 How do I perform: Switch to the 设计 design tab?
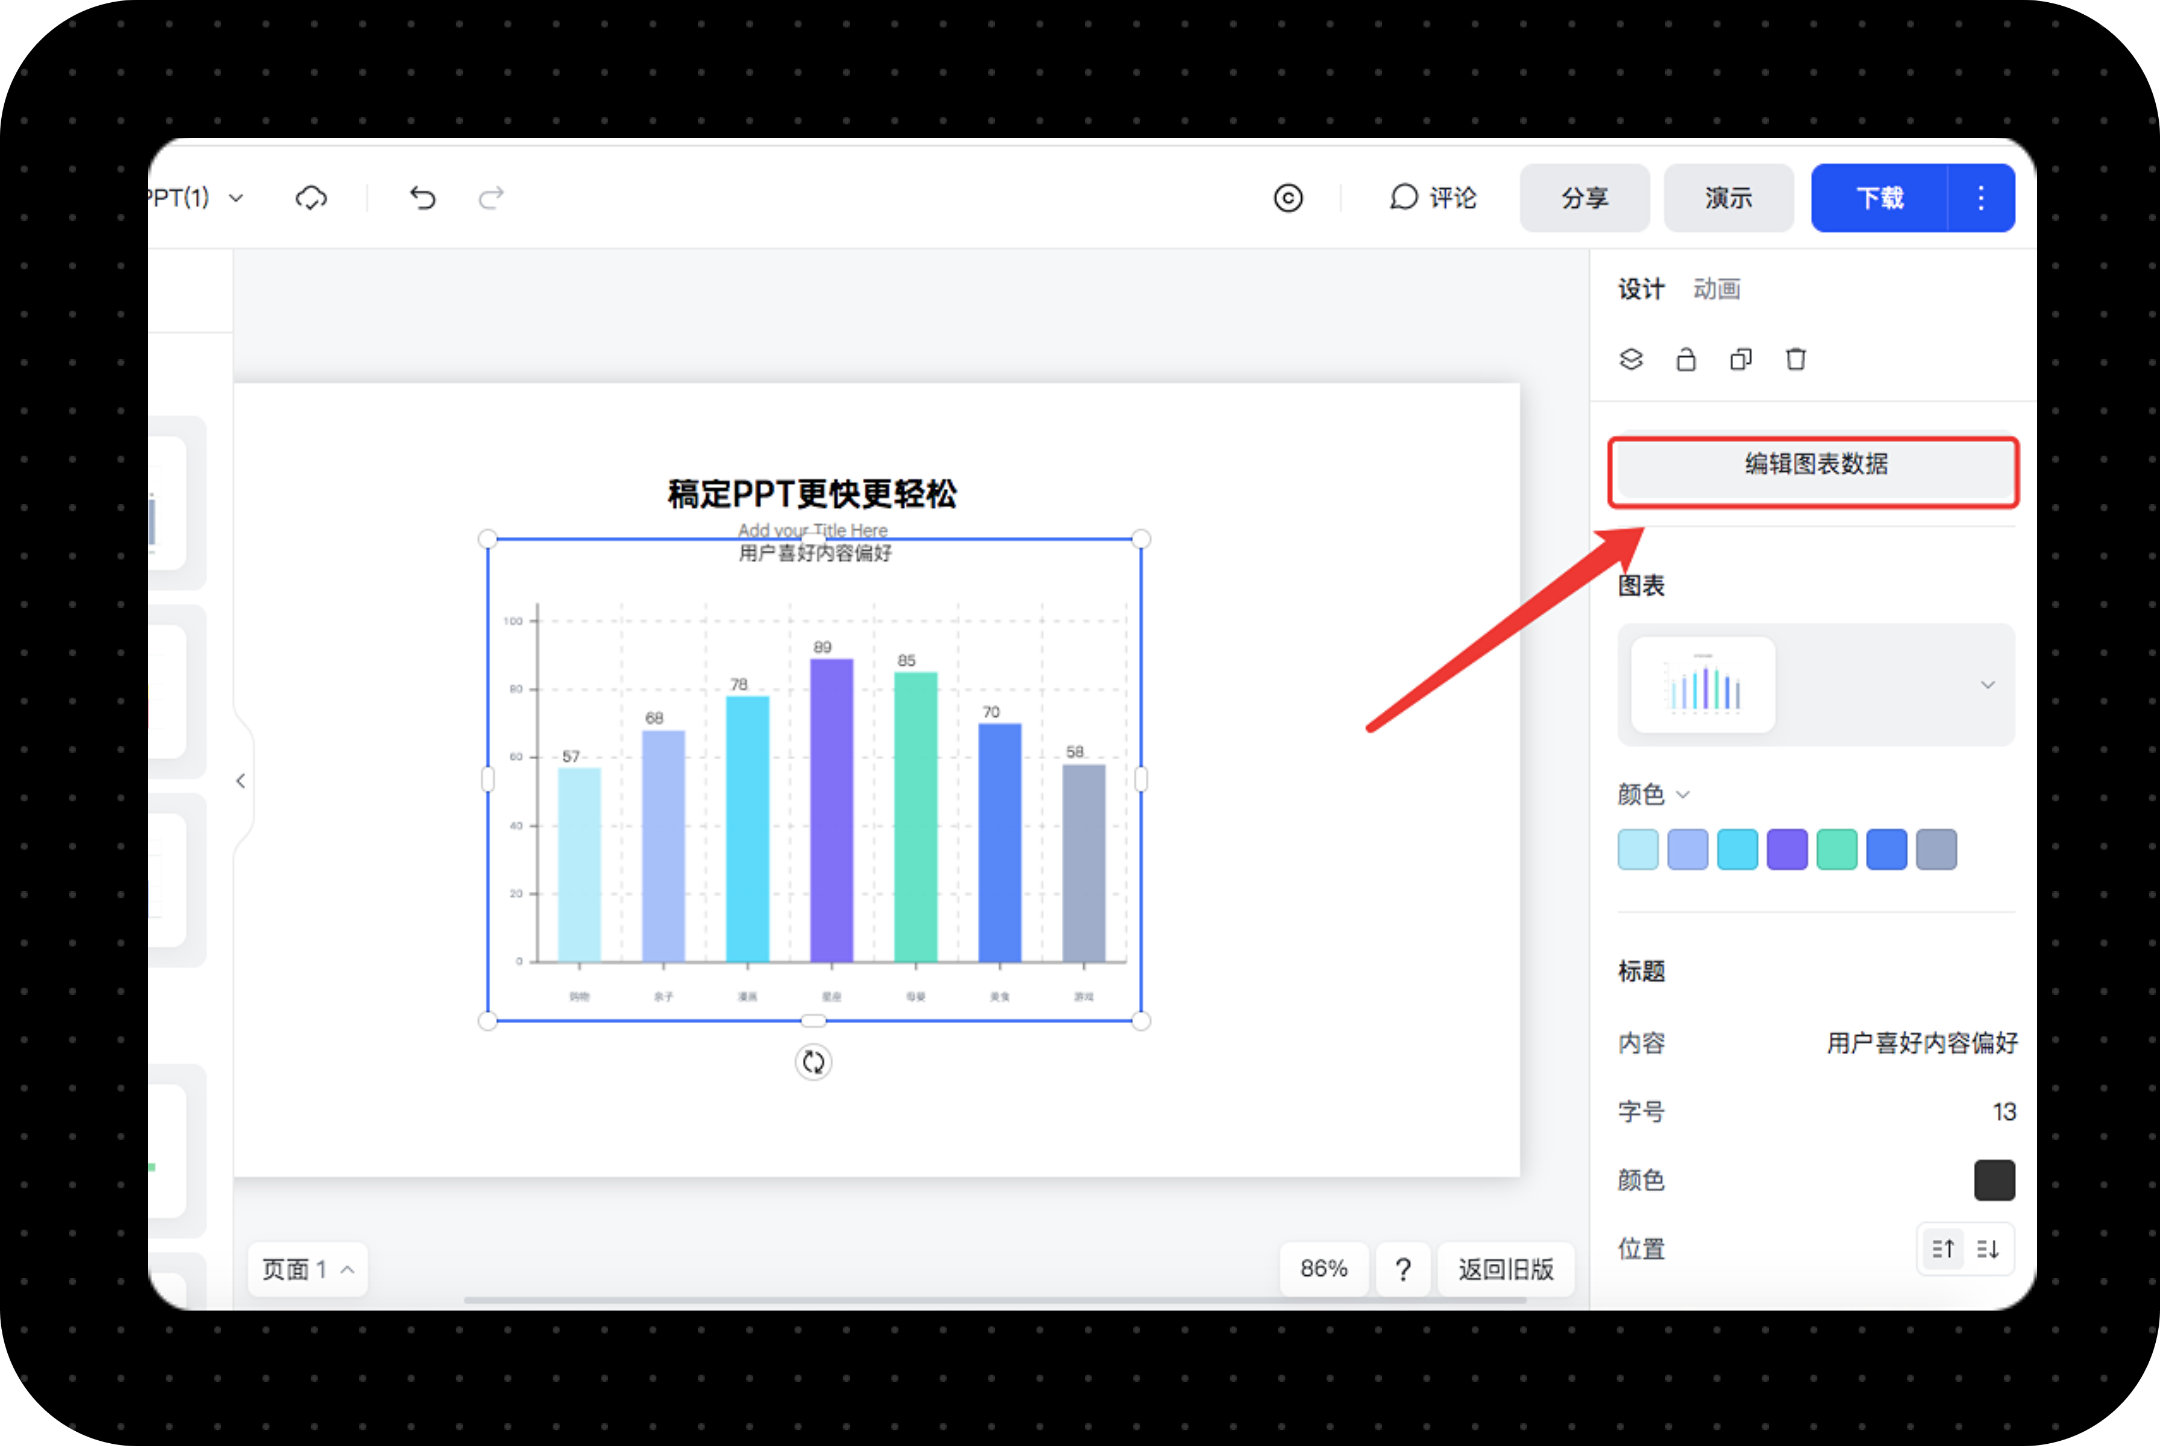pos(1641,289)
